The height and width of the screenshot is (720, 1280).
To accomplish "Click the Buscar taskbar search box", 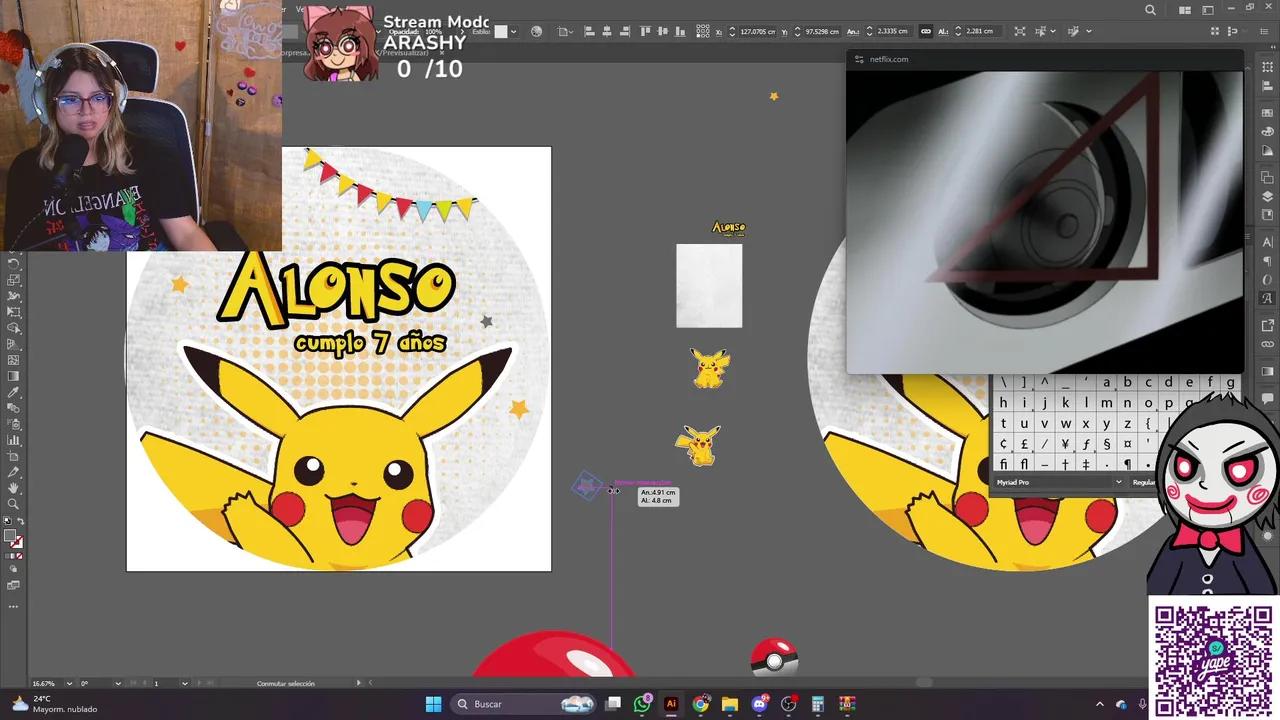I will coord(522,704).
